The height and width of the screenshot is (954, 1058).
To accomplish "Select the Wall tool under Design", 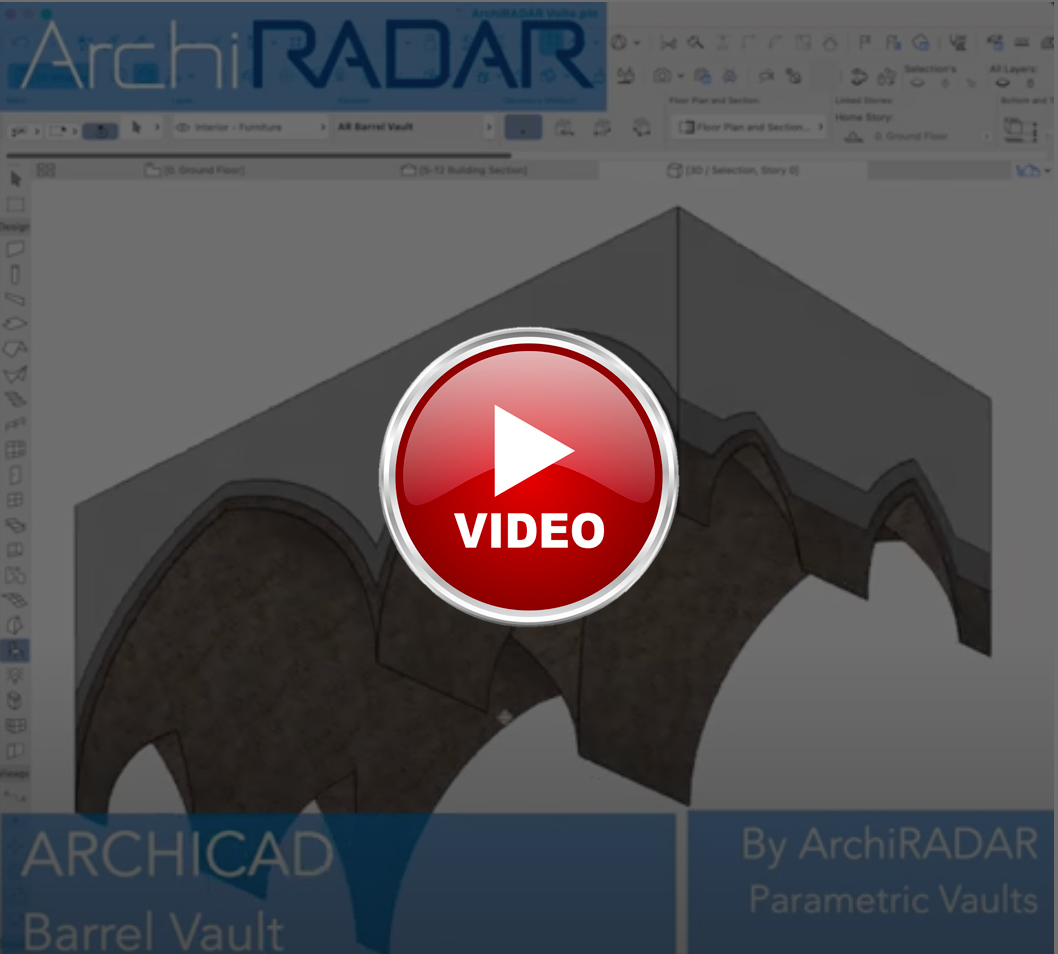I will 15,249.
